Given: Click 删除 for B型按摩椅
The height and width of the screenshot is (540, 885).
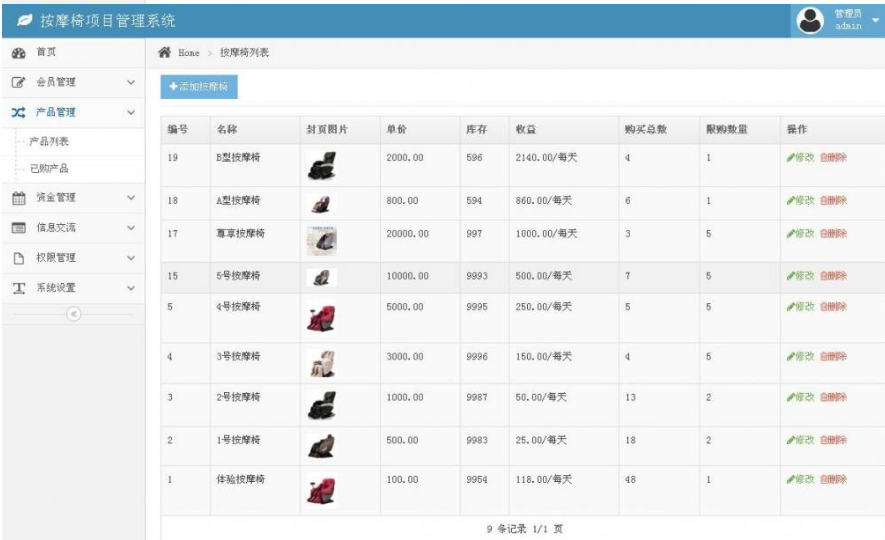Looking at the screenshot, I should pyautogui.click(x=833, y=157).
